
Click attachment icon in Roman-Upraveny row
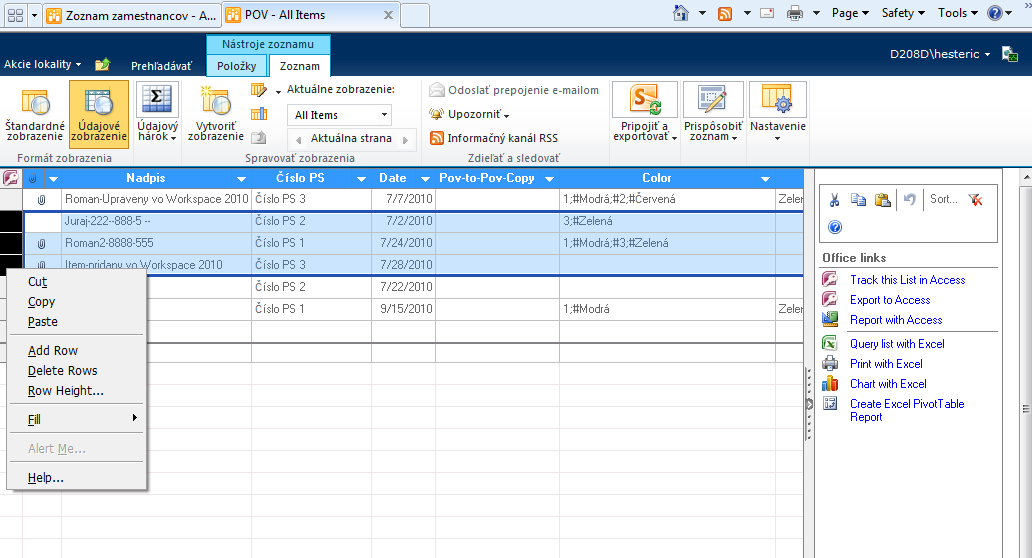pos(41,199)
